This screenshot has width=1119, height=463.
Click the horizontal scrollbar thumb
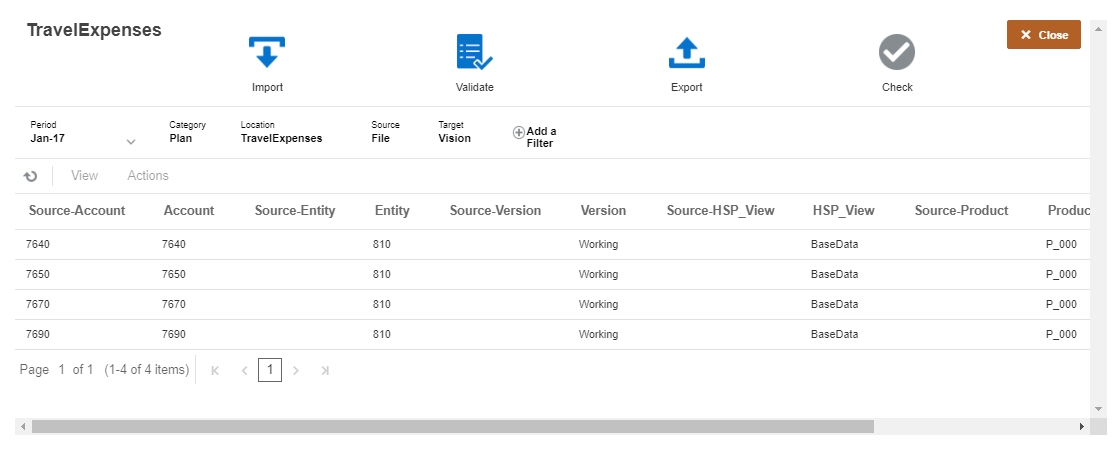coord(452,426)
